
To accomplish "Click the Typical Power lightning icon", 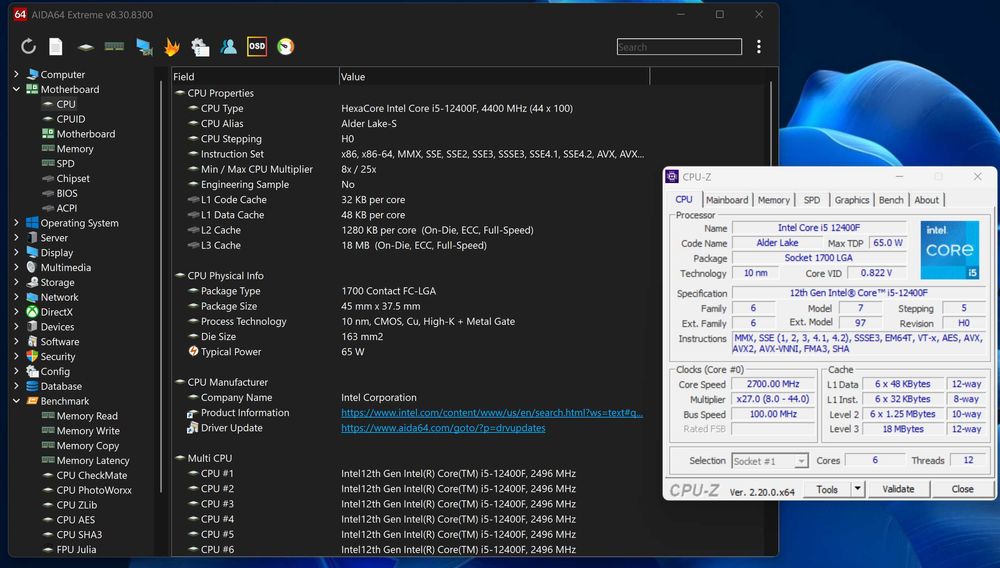I will (193, 351).
